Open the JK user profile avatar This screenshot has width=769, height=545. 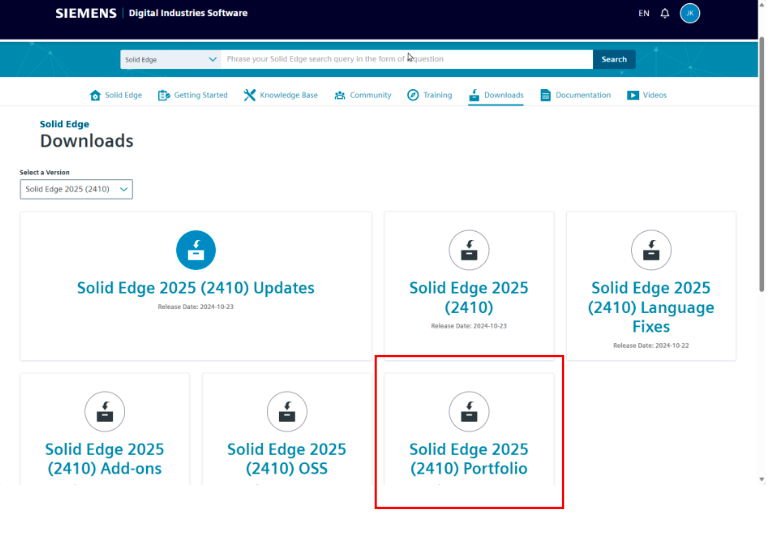click(690, 13)
